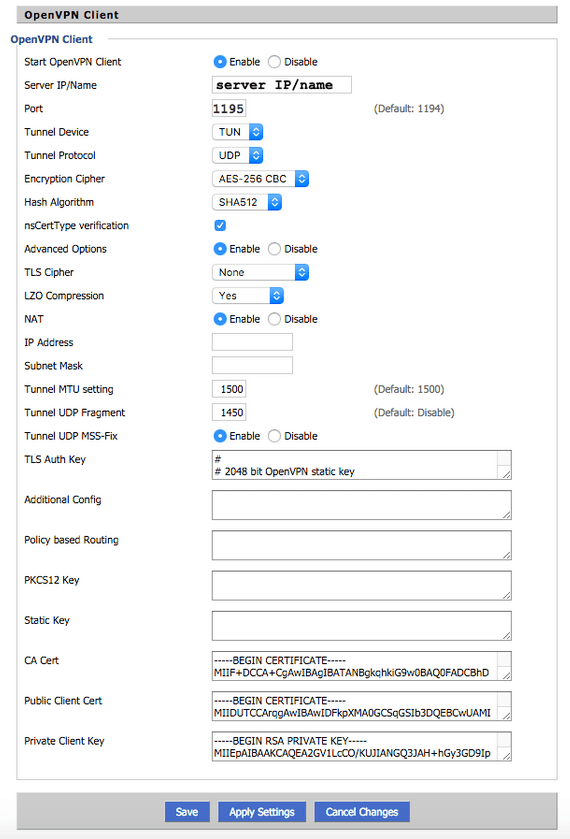
Task: Select Disable for NAT
Action: click(x=274, y=319)
